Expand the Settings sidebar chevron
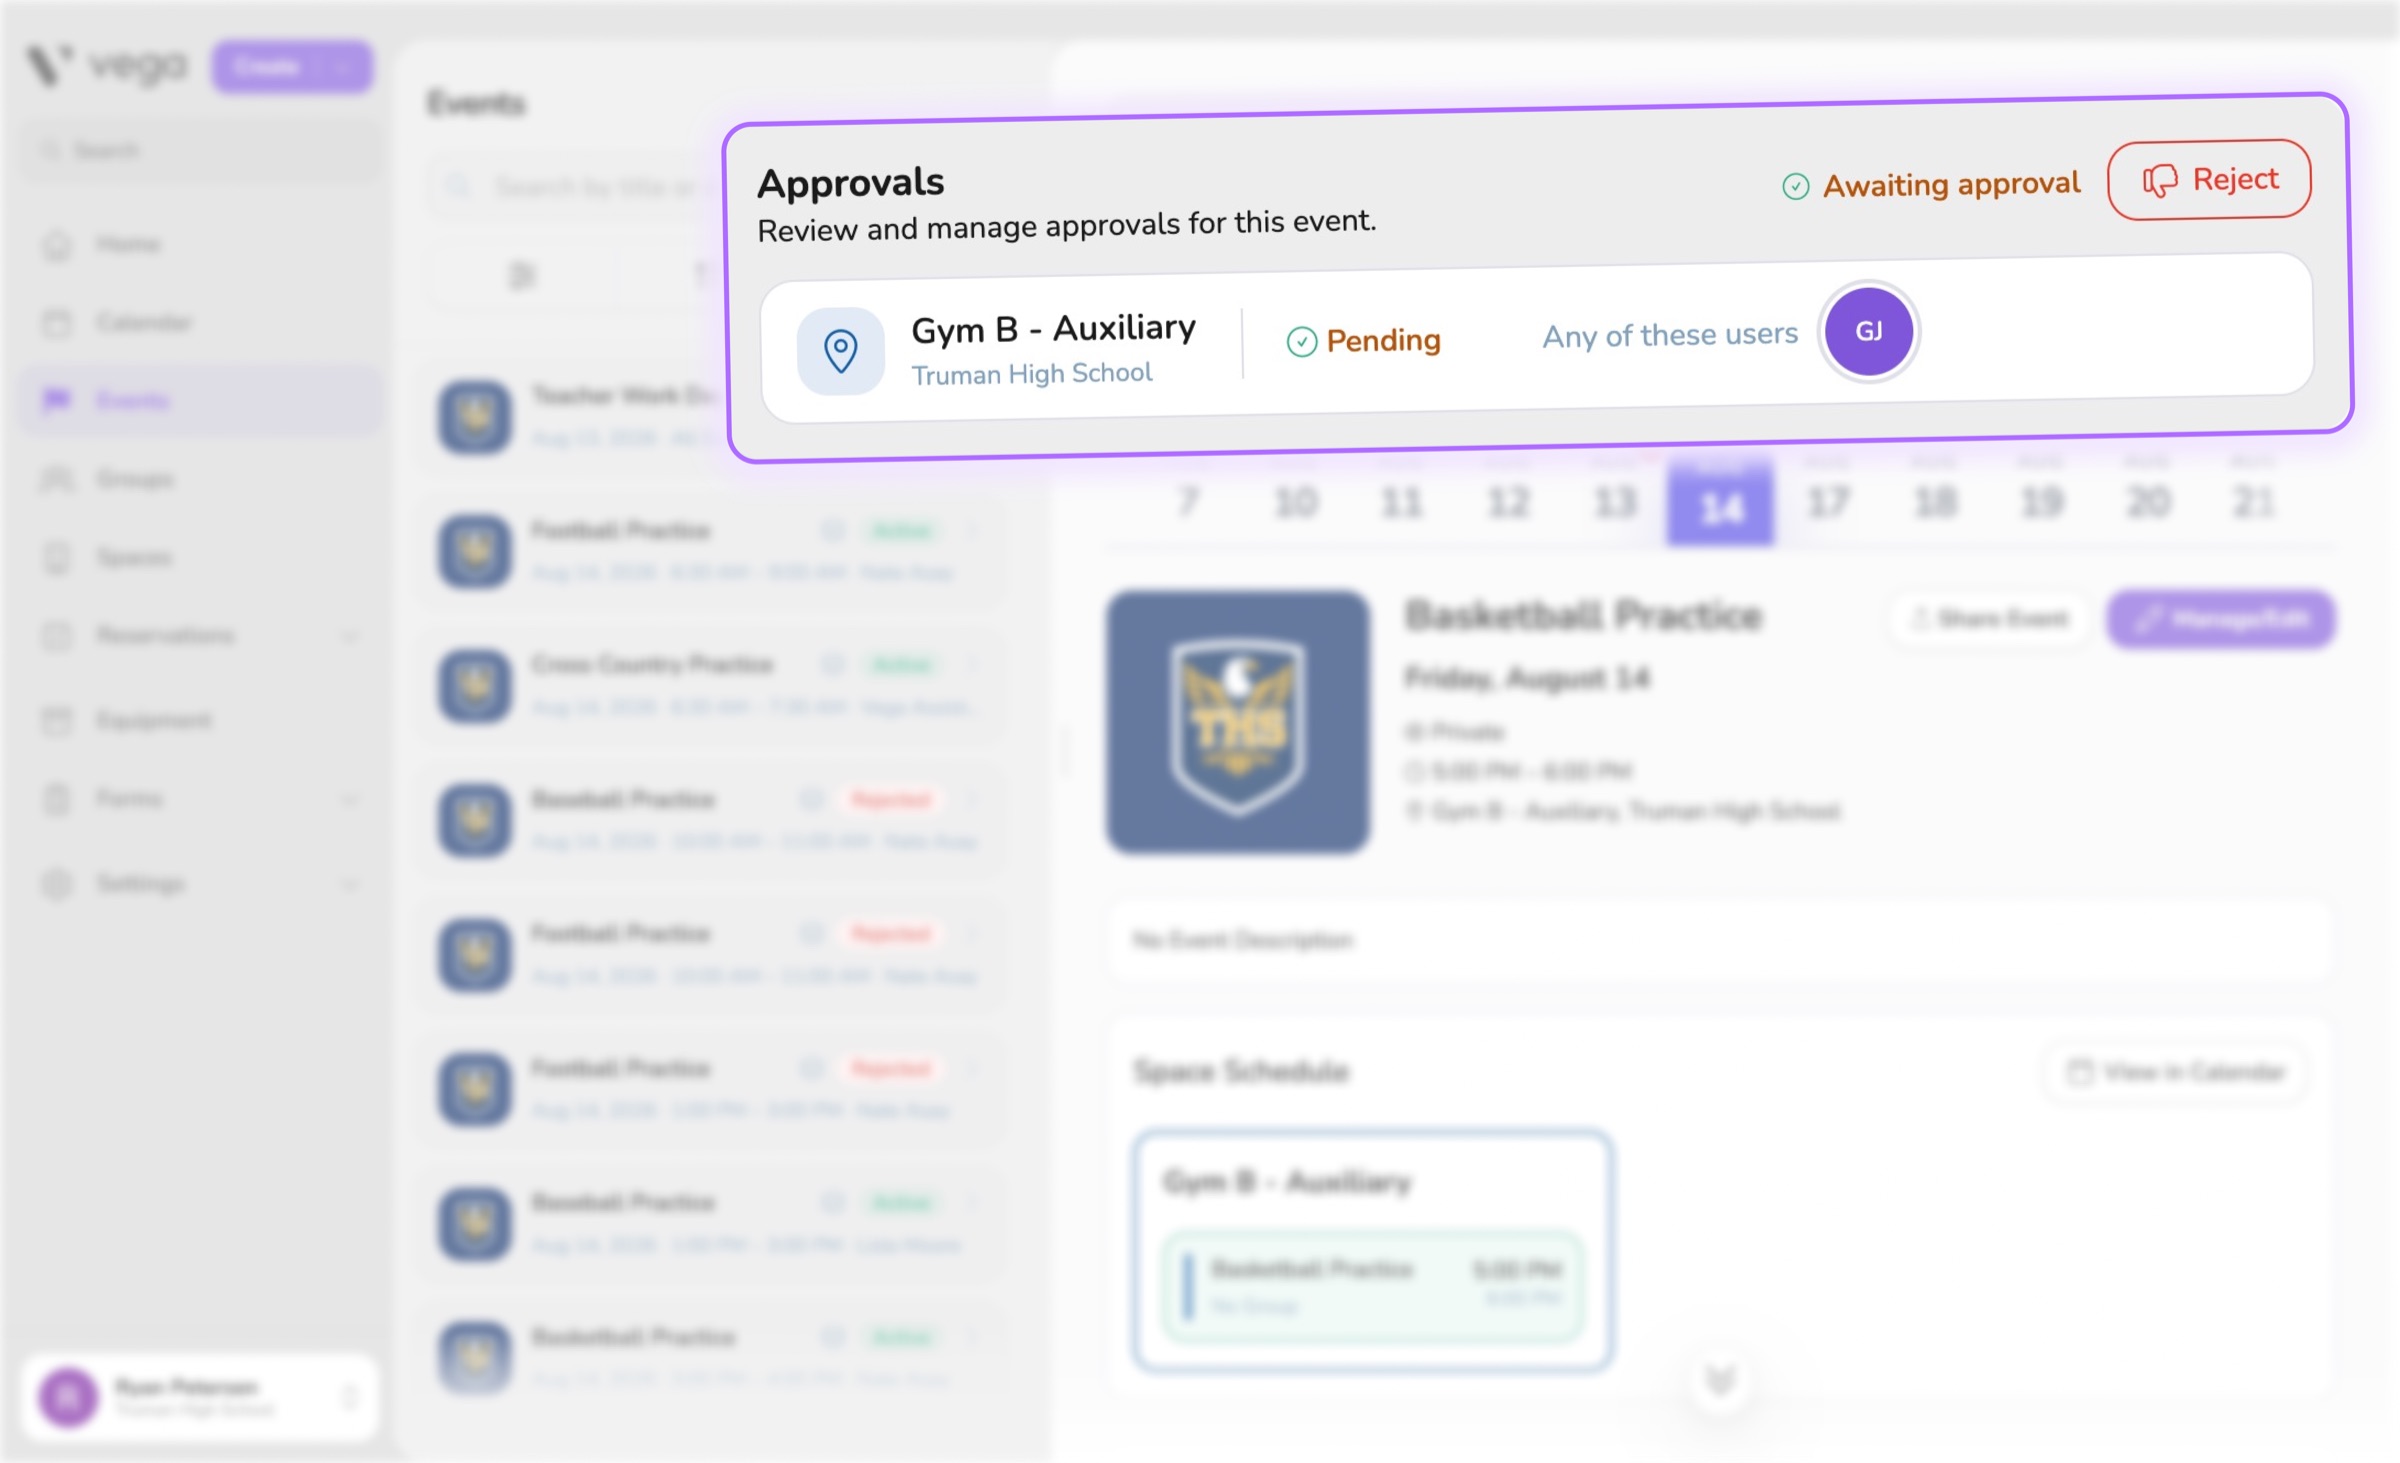The image size is (2400, 1463). [x=349, y=884]
